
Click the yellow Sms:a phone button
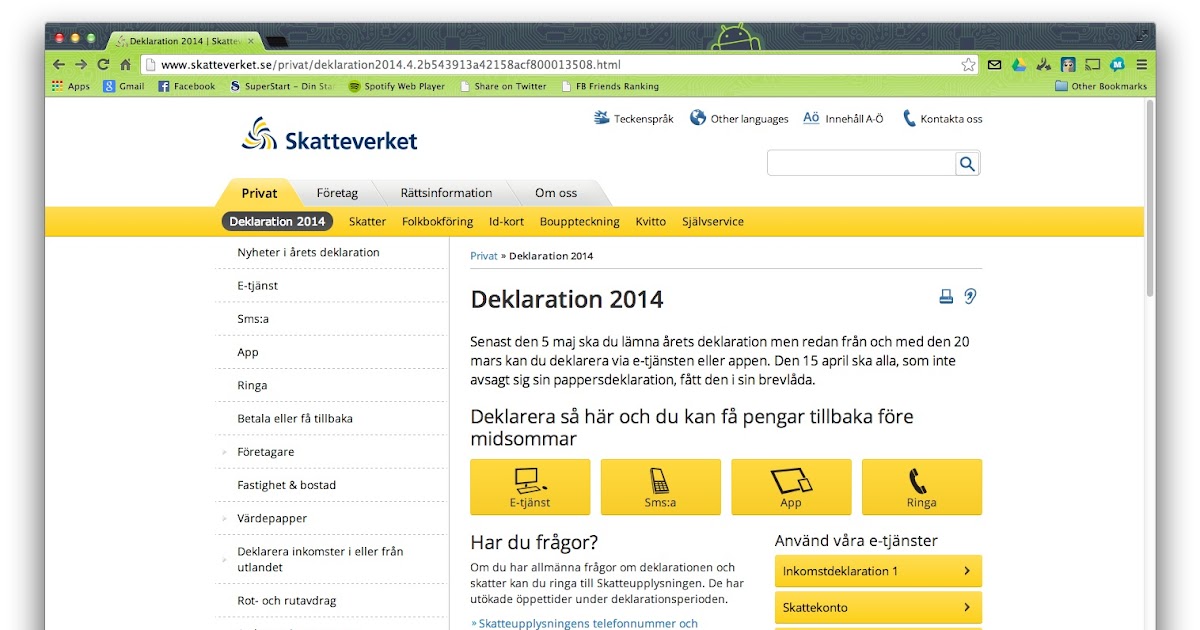(x=660, y=487)
